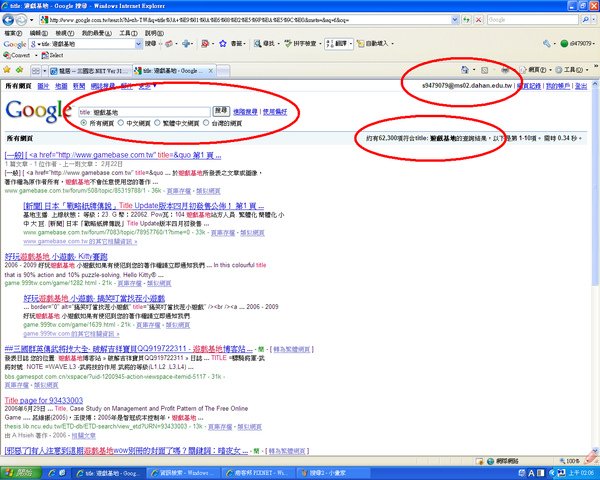Refresh the page using the green arrows icon
Image resolution: width=600 pixels, height=480 pixels.
point(466,20)
